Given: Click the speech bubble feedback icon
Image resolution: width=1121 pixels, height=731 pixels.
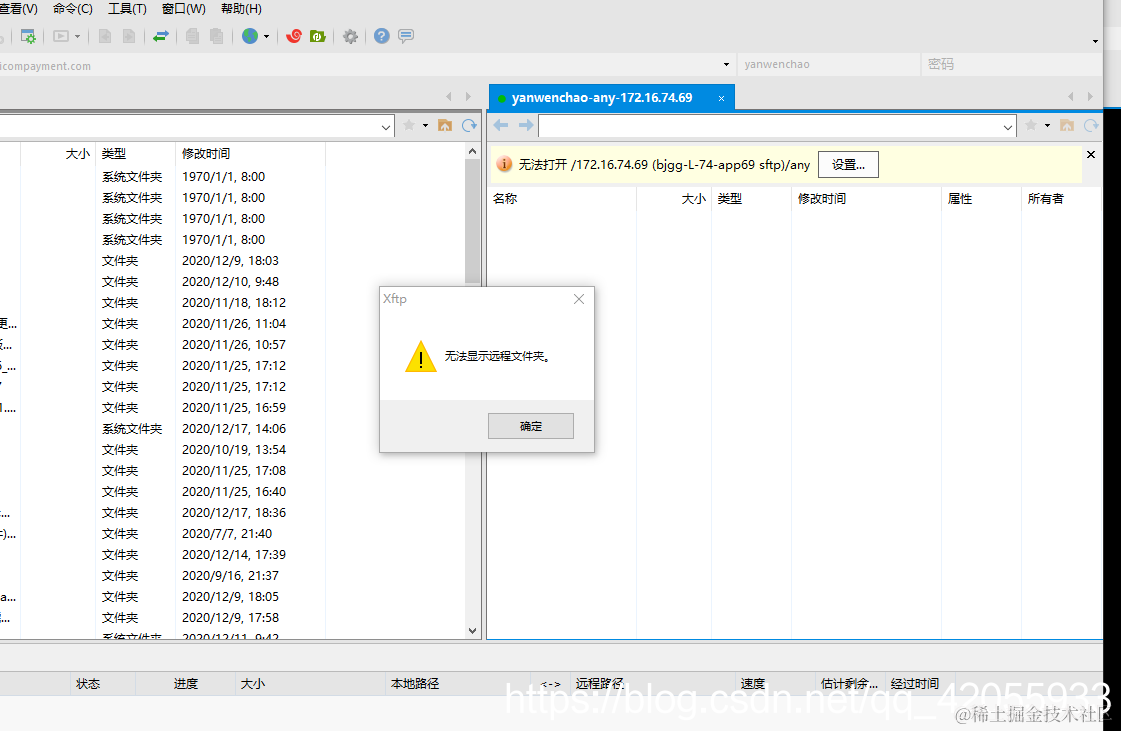Looking at the screenshot, I should [x=406, y=36].
